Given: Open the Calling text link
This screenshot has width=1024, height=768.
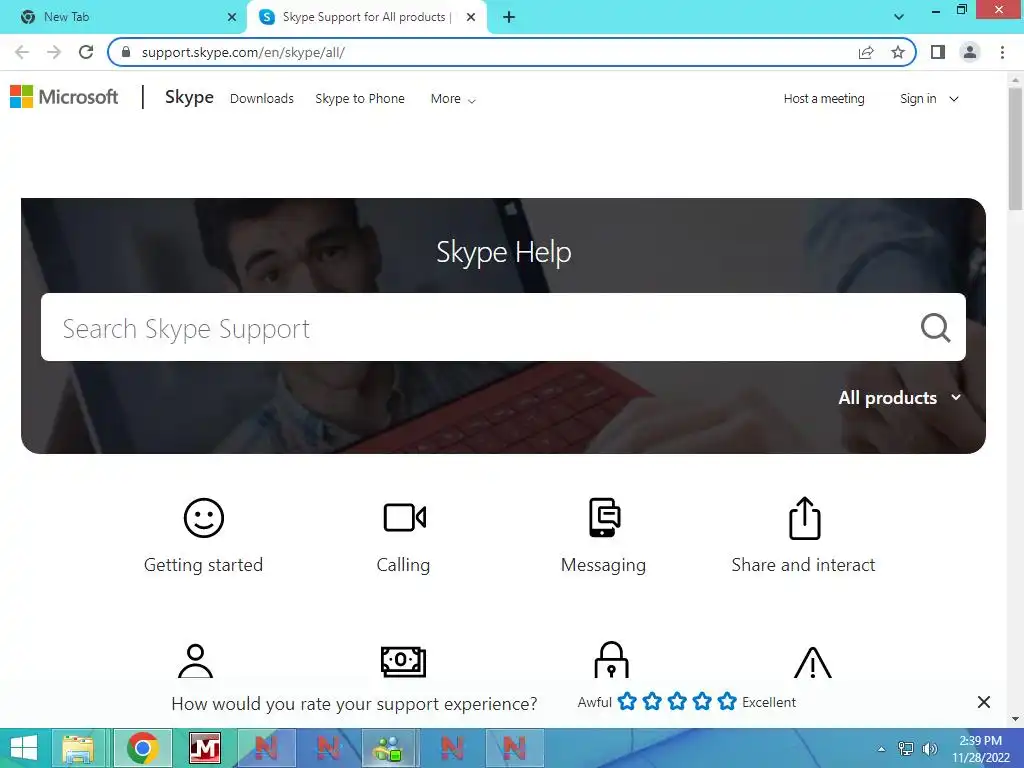Looking at the screenshot, I should (x=404, y=565).
